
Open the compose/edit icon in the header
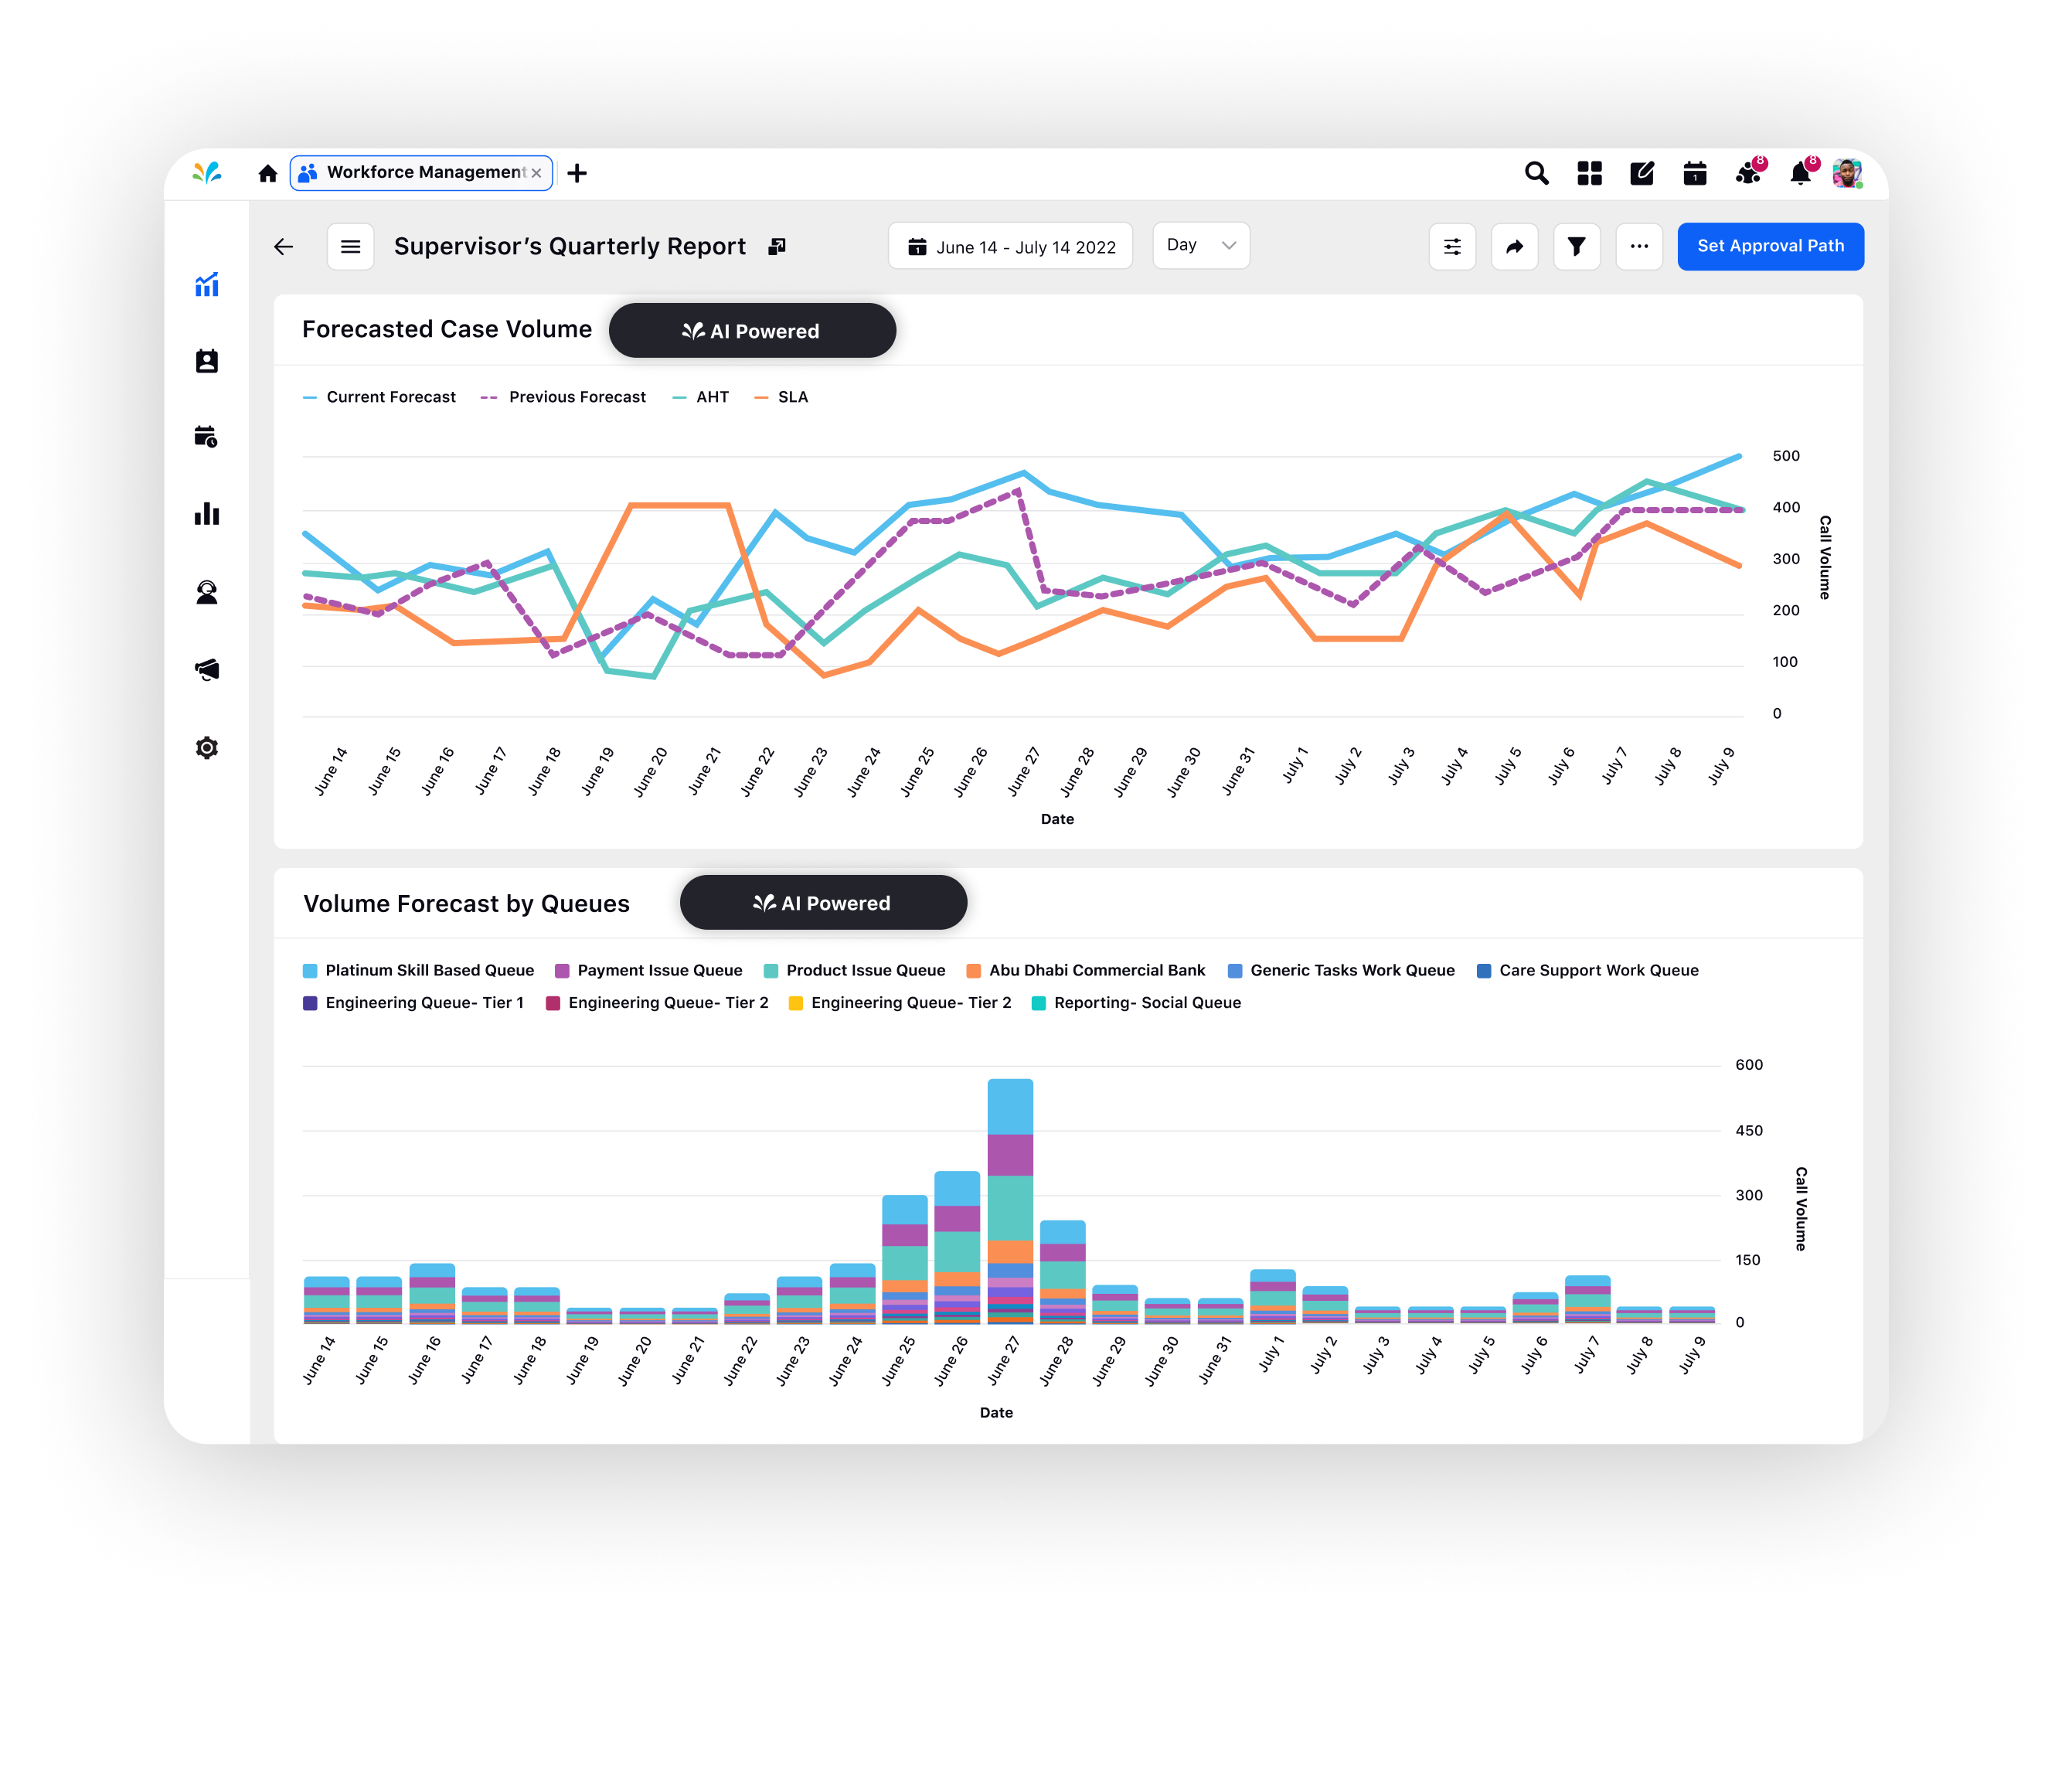coord(1644,173)
